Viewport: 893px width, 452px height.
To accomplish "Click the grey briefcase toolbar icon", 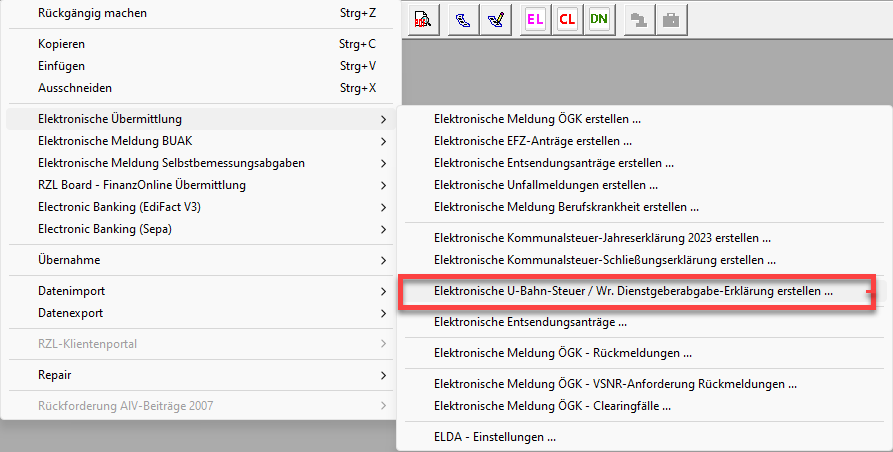I will 671,19.
